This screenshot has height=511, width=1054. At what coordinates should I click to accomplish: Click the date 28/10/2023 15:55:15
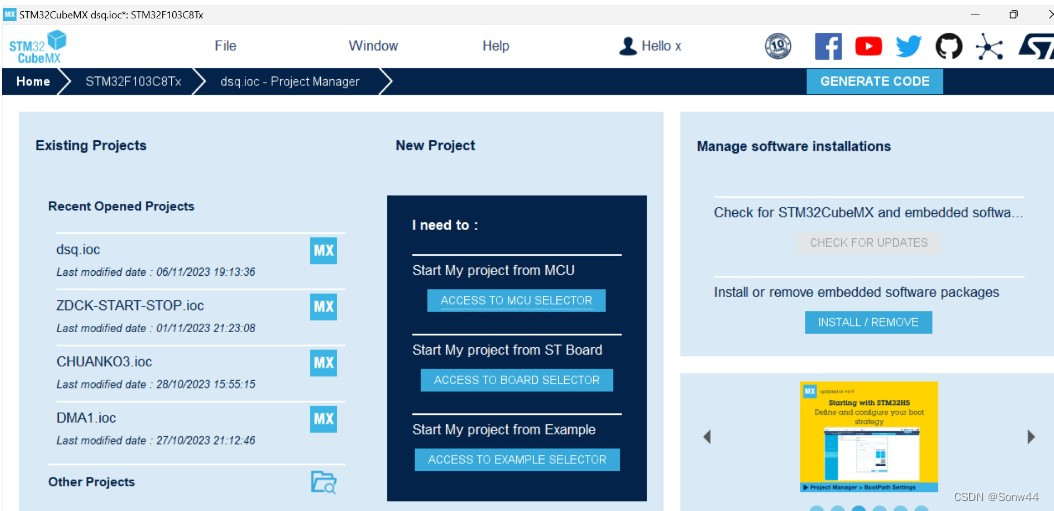[206, 385]
